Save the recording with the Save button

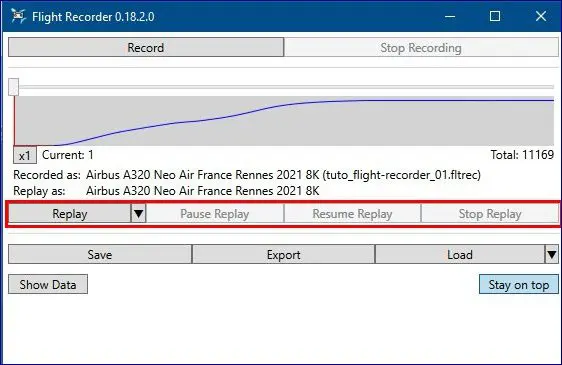tap(100, 255)
